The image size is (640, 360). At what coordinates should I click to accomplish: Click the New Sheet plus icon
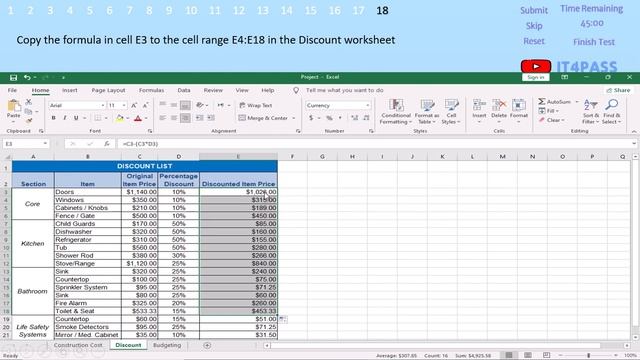point(207,345)
